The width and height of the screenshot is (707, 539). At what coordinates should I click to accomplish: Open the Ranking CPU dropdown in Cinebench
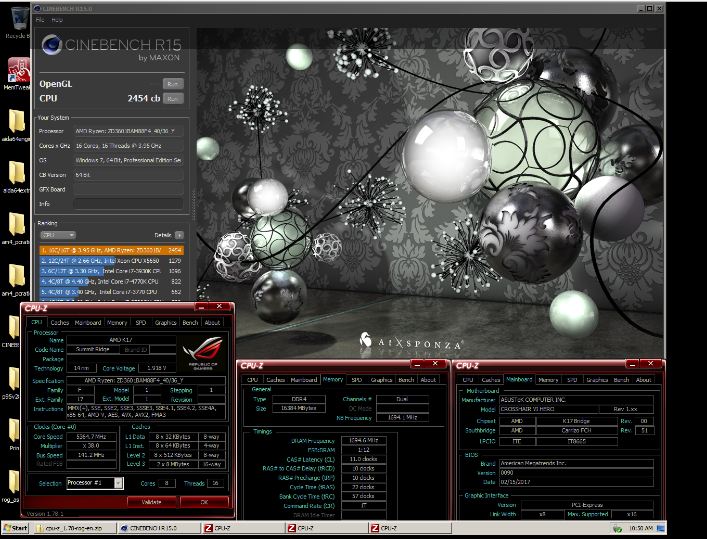(58, 235)
